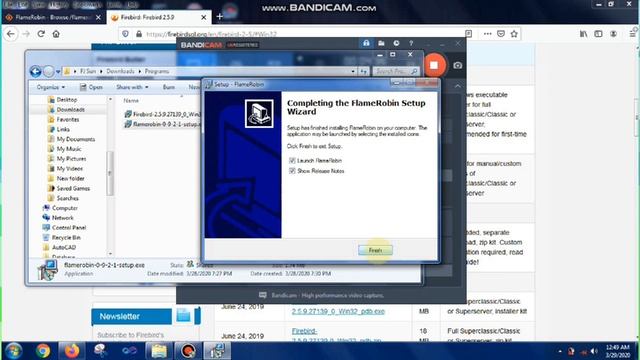Screen dimensions: 640x360
Task: Toggle Firefox sidebar icon
Action: tap(598, 34)
